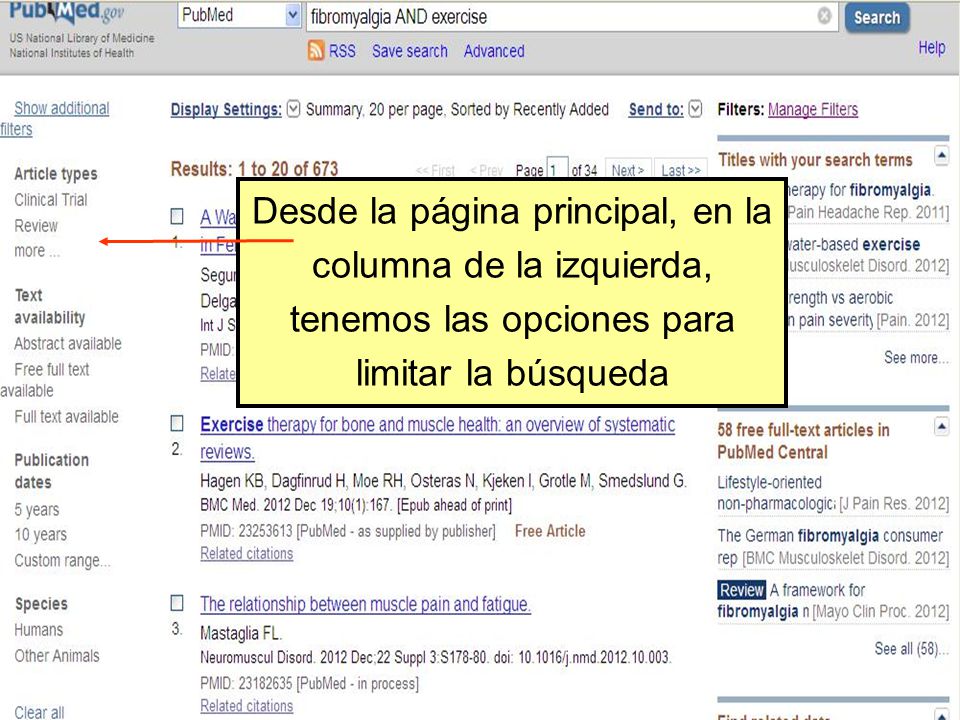Open Custom range date filter

(x=62, y=560)
